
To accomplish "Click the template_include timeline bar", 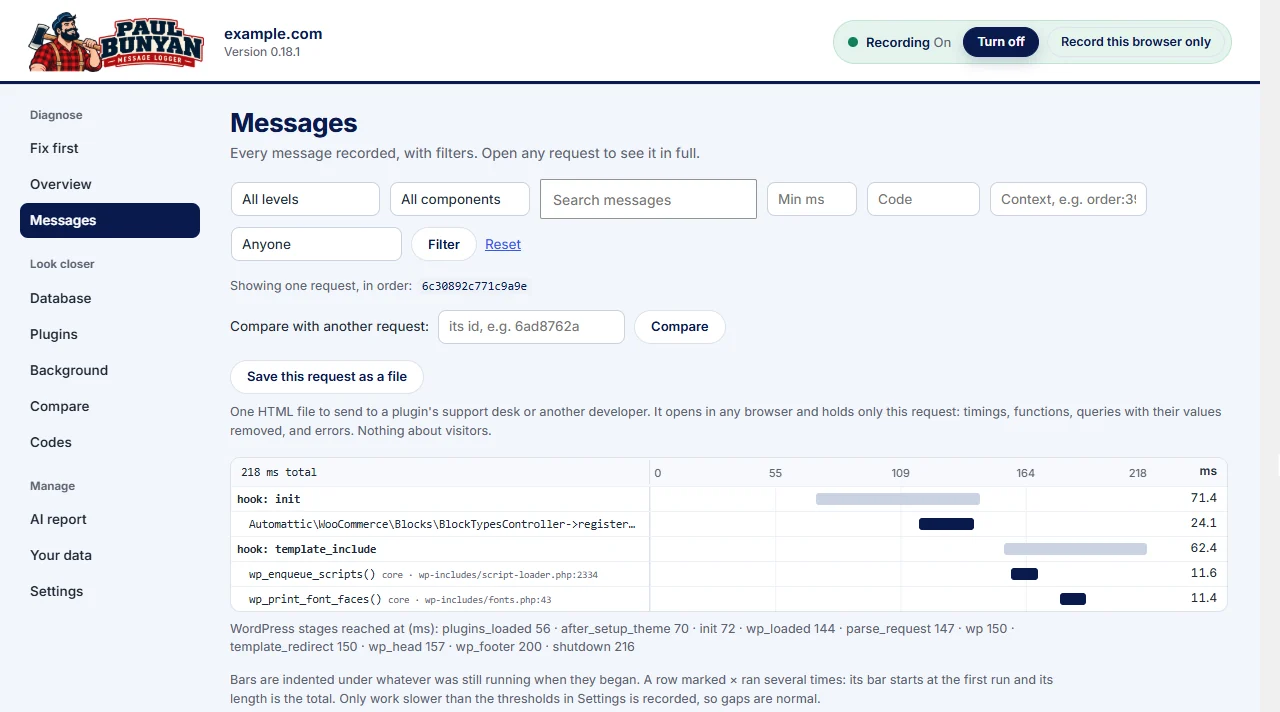I will coord(1075,549).
